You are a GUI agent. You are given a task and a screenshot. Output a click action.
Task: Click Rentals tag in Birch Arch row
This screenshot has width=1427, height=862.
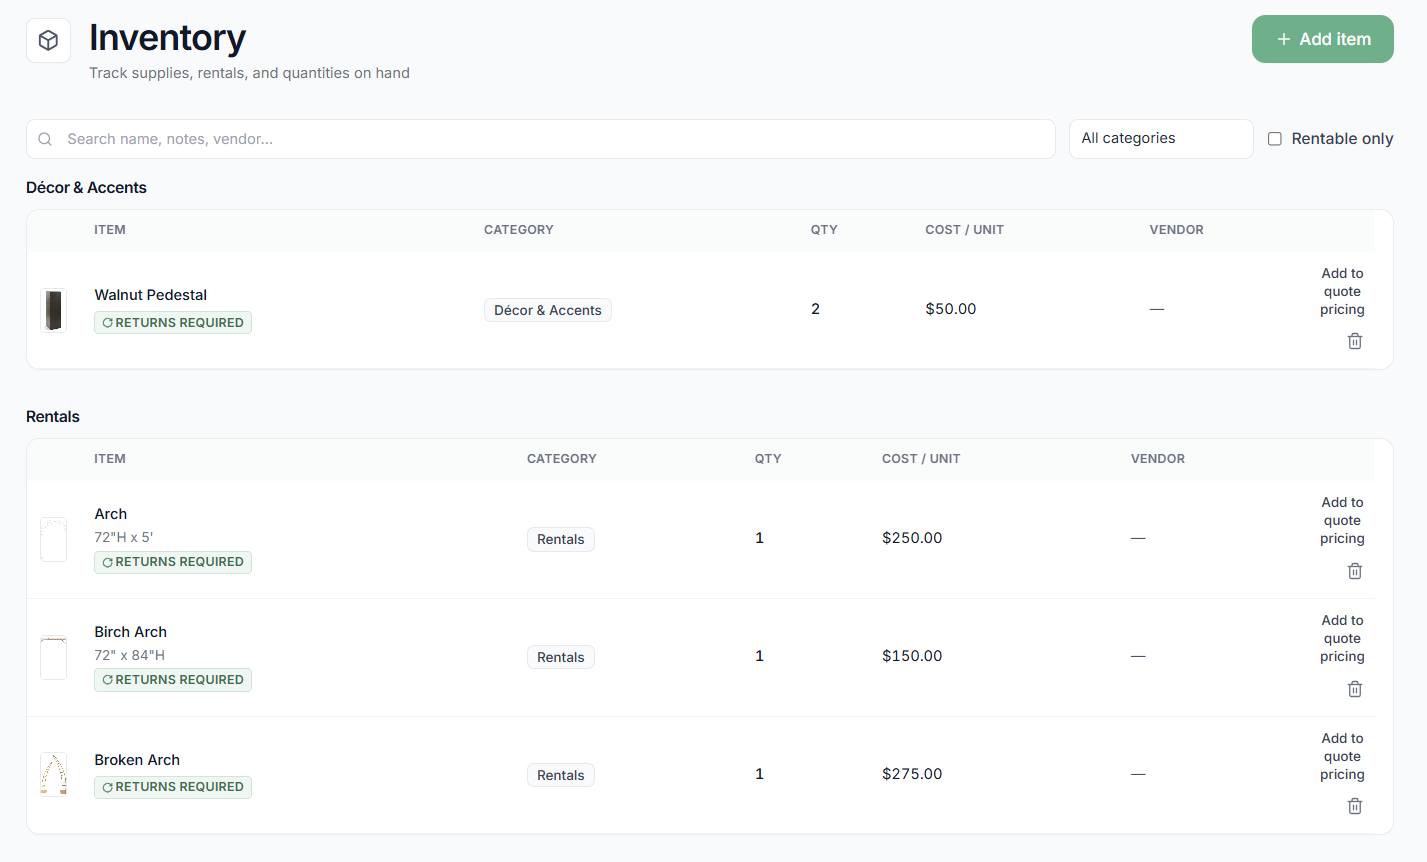click(x=561, y=657)
